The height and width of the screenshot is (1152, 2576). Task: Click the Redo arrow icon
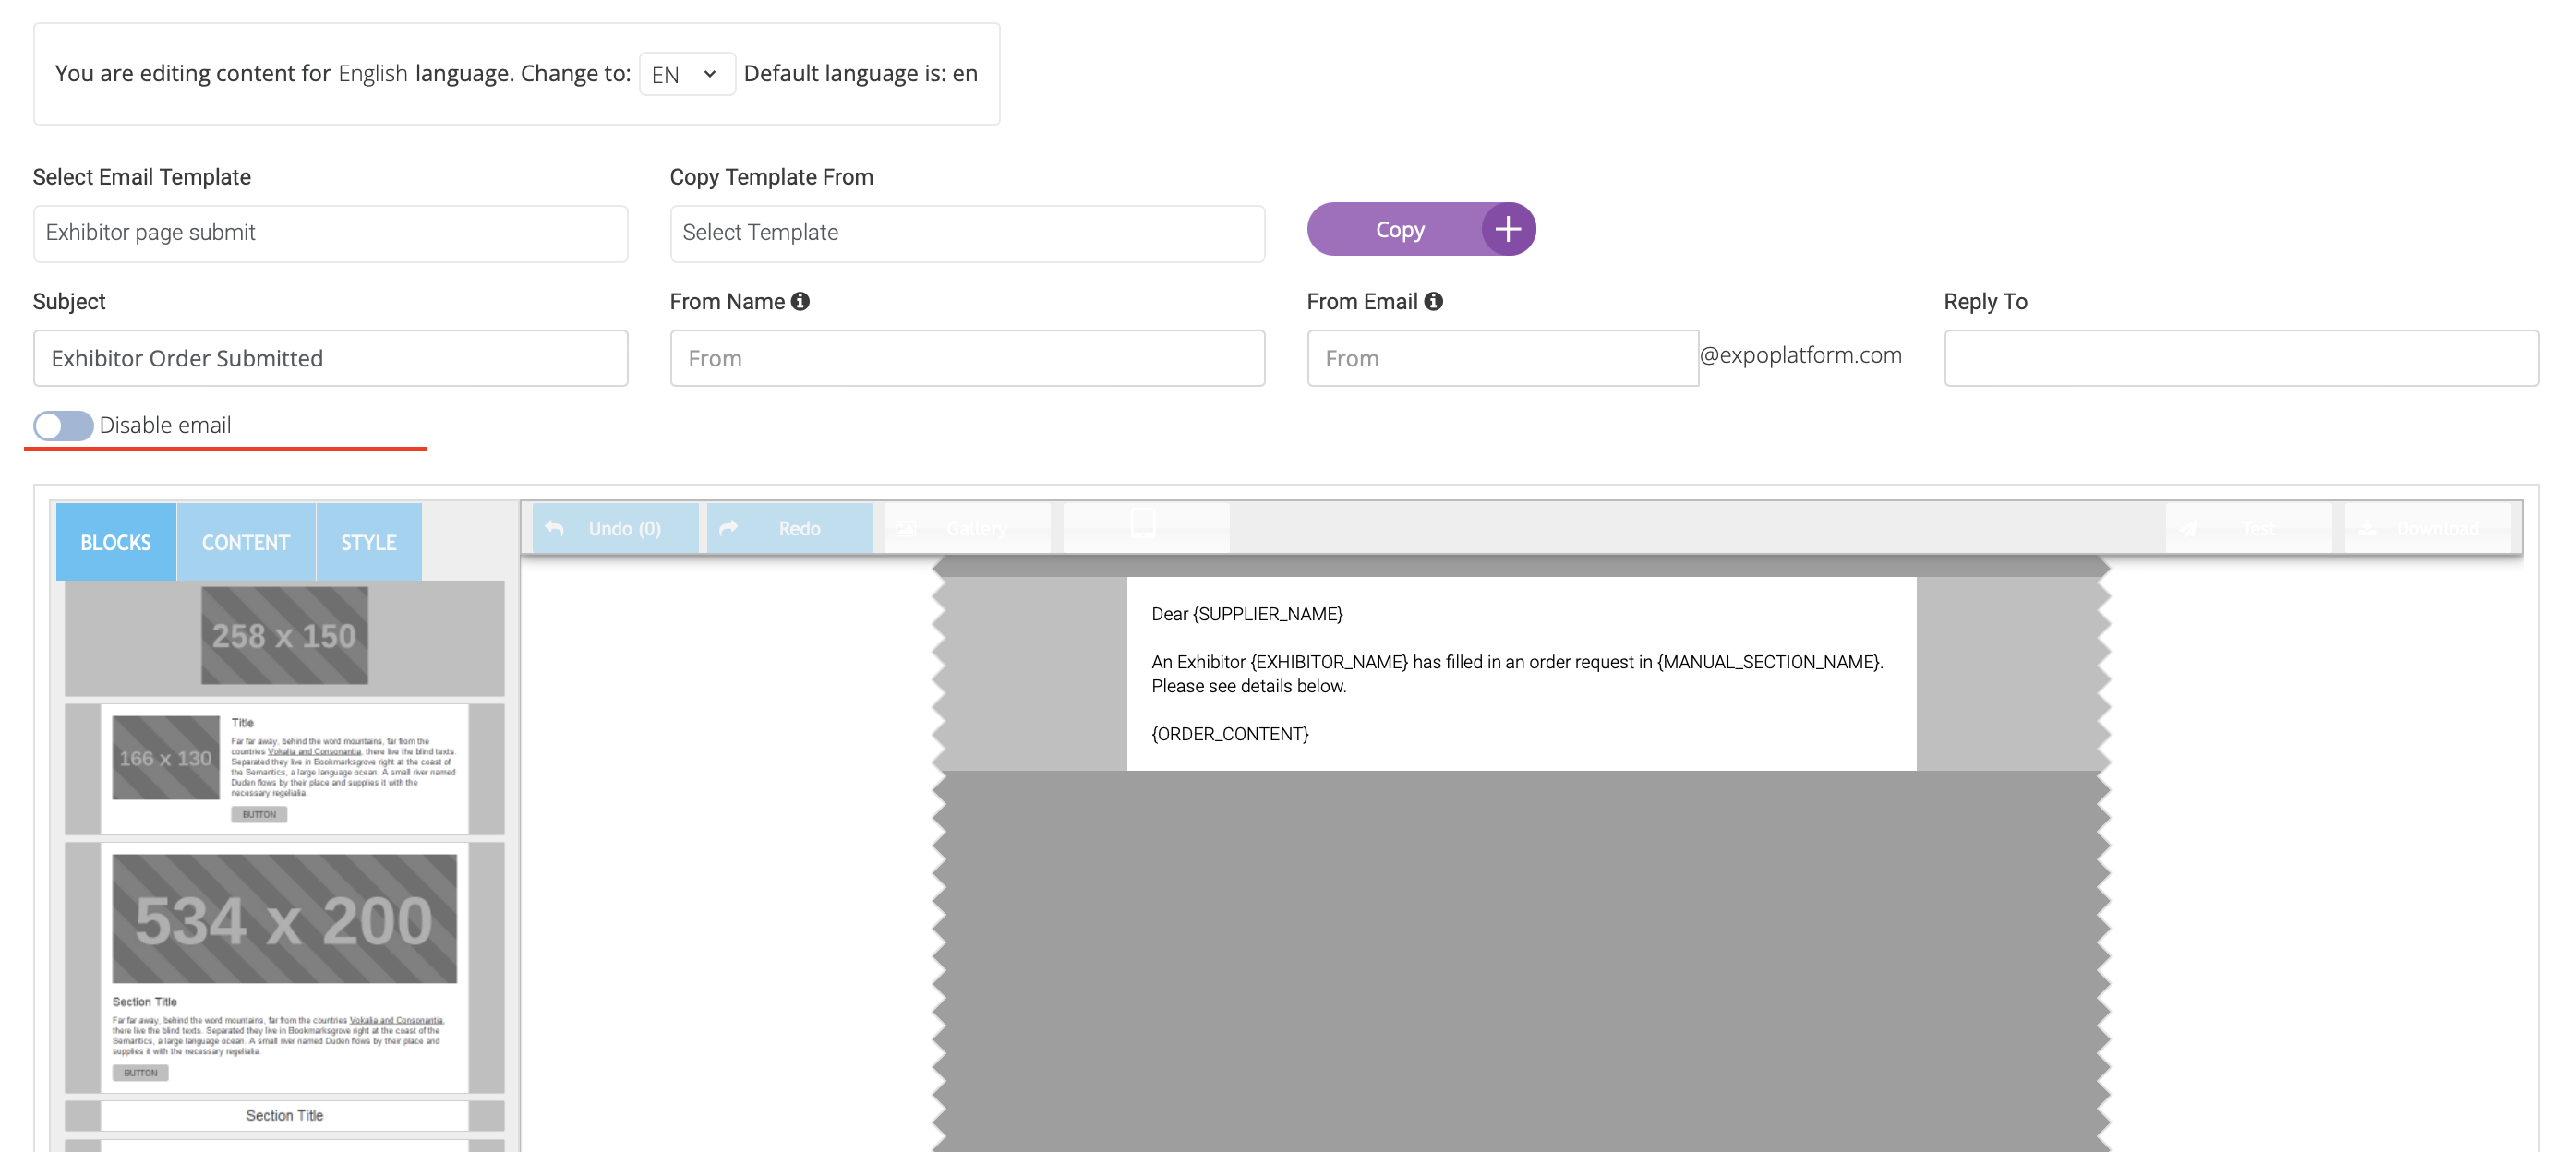(x=729, y=528)
